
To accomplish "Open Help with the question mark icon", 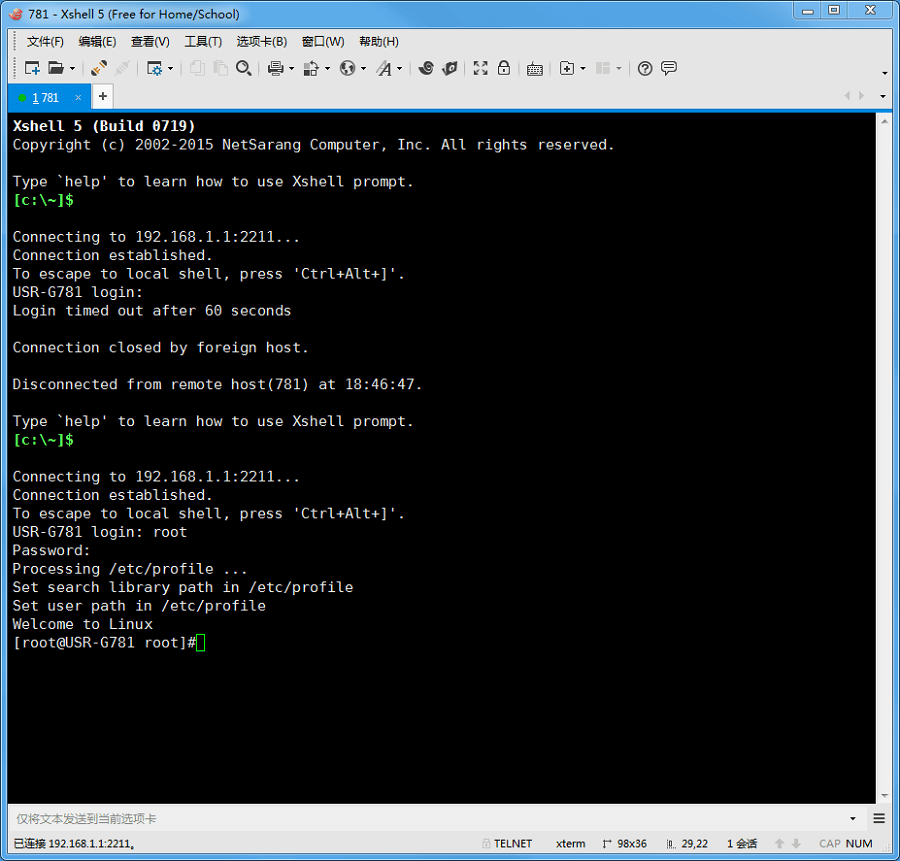I will (x=645, y=68).
